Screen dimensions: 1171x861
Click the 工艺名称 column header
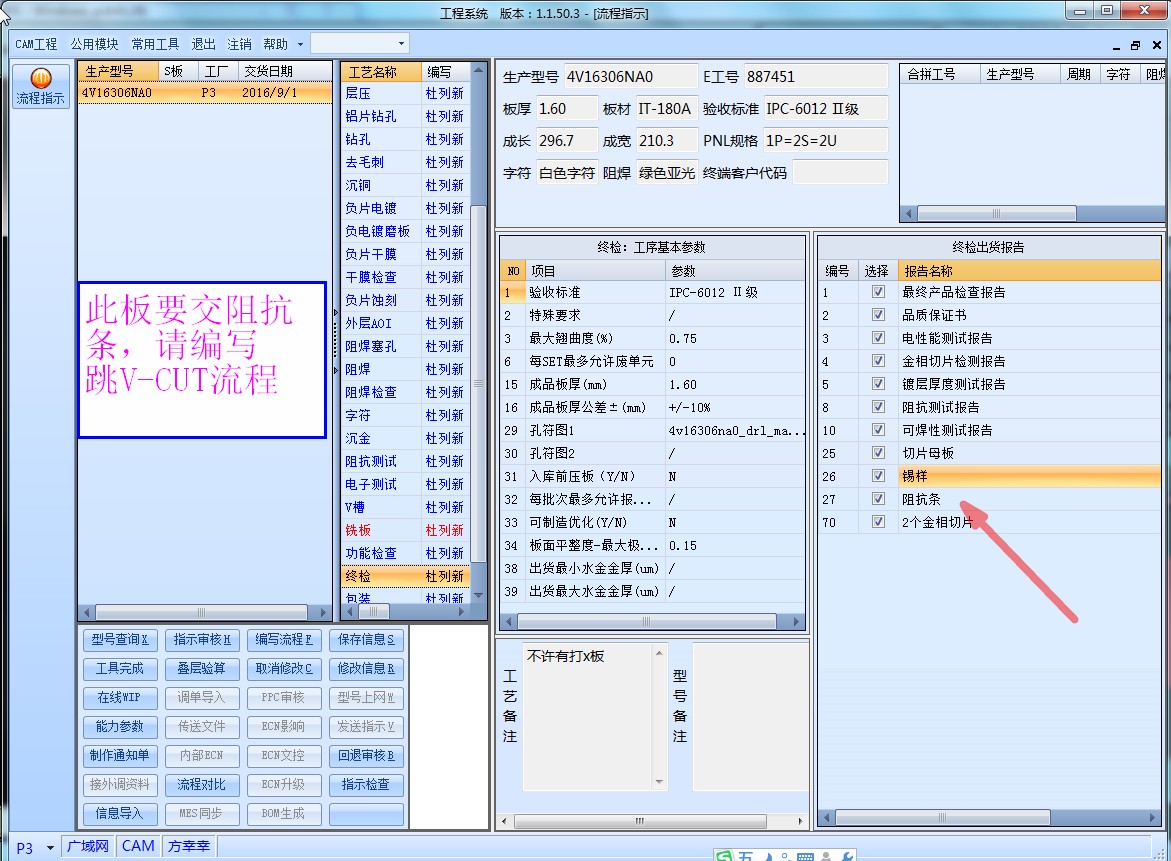pyautogui.click(x=381, y=72)
